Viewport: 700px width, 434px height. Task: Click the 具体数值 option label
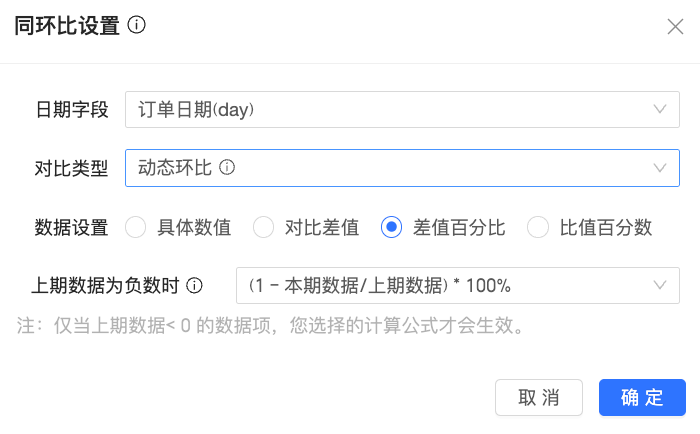[194, 227]
